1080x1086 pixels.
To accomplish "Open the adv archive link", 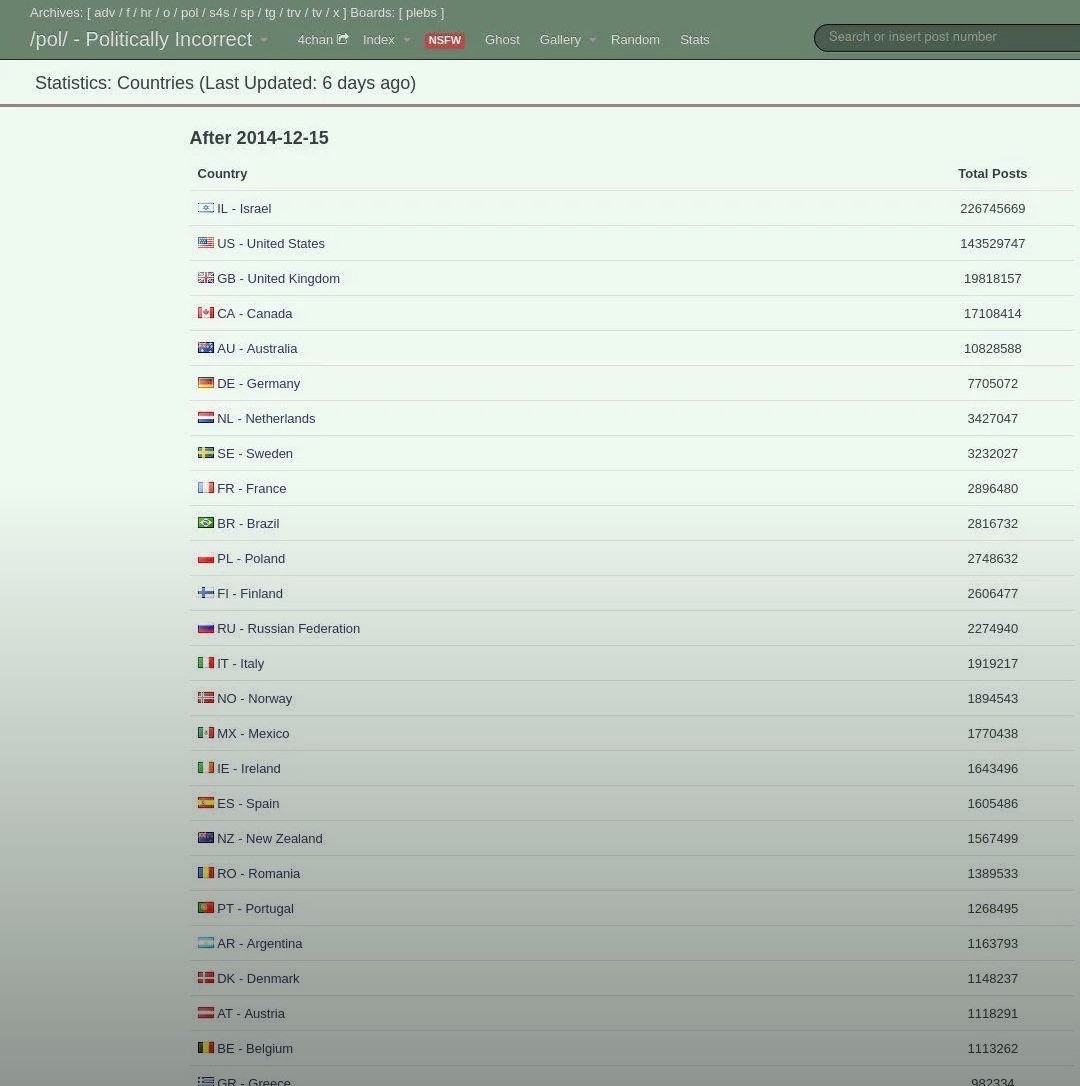I will 105,12.
